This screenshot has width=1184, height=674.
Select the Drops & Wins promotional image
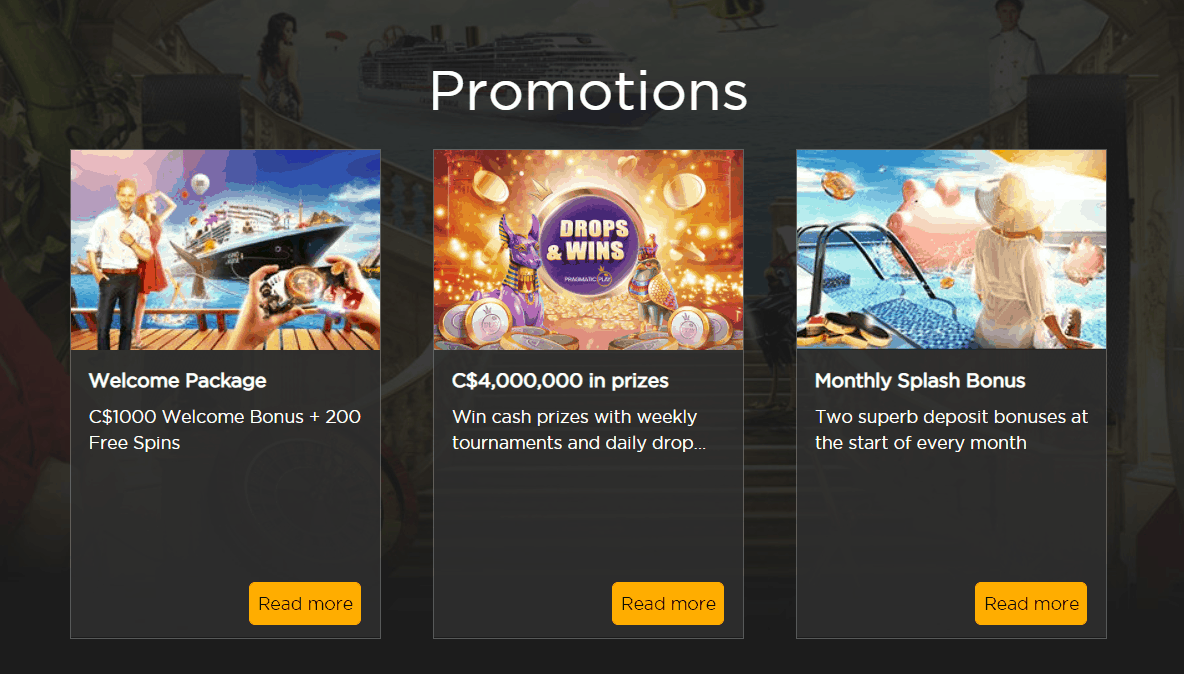(588, 250)
